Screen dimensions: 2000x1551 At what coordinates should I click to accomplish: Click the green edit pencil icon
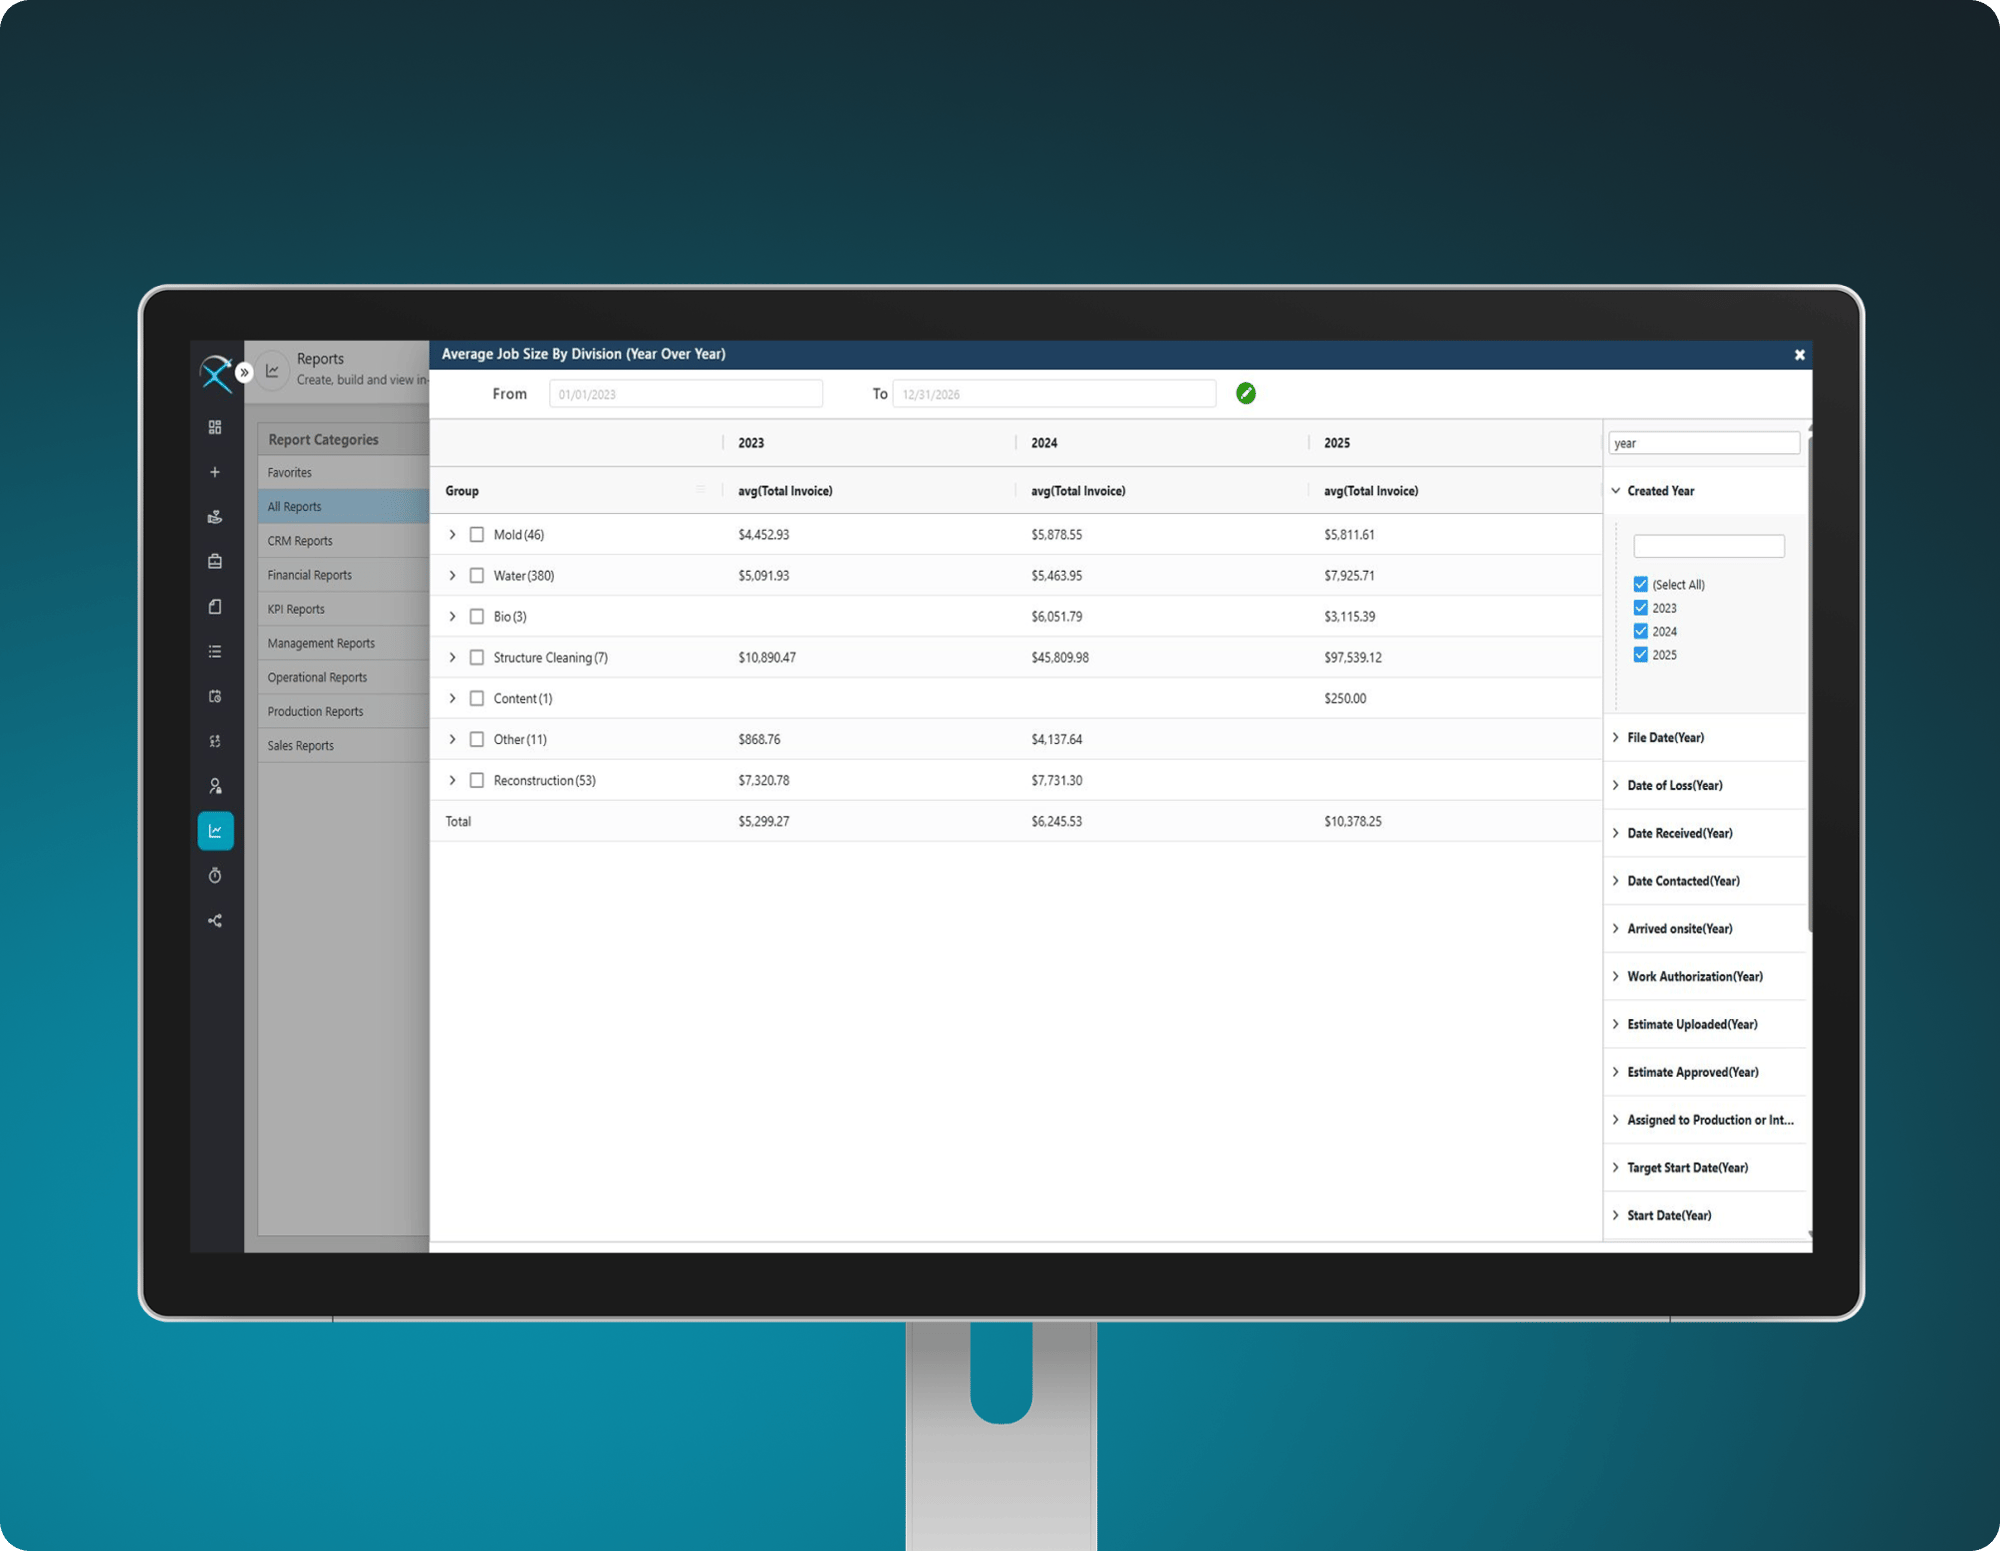pyautogui.click(x=1245, y=393)
